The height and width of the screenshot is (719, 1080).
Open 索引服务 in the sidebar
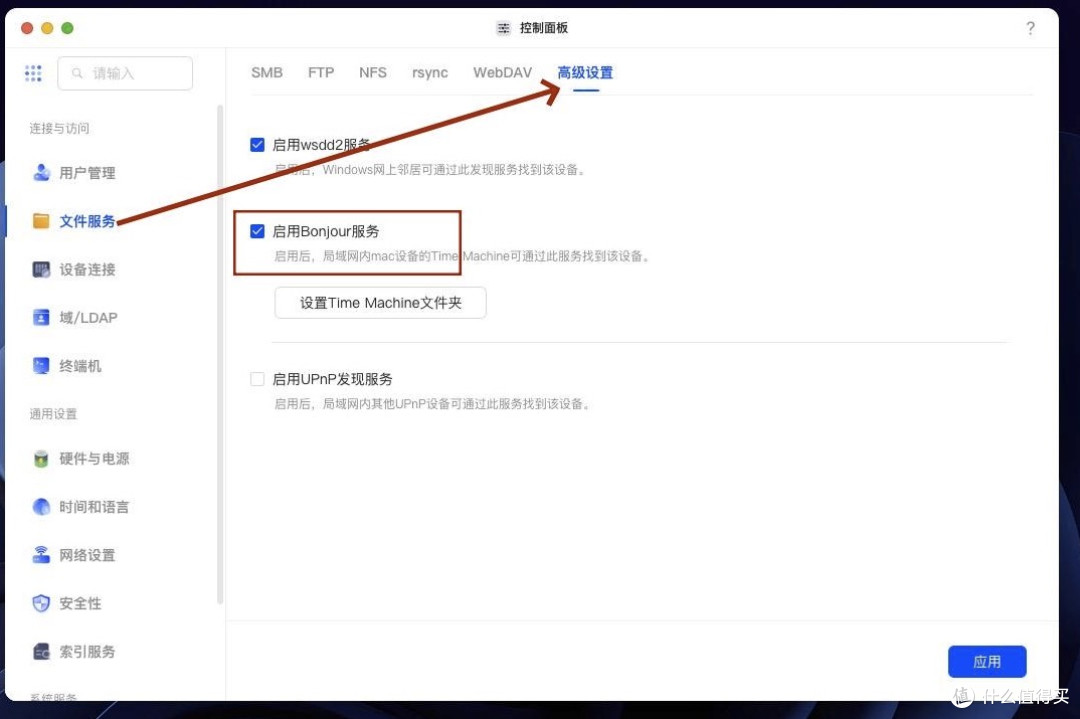click(87, 652)
